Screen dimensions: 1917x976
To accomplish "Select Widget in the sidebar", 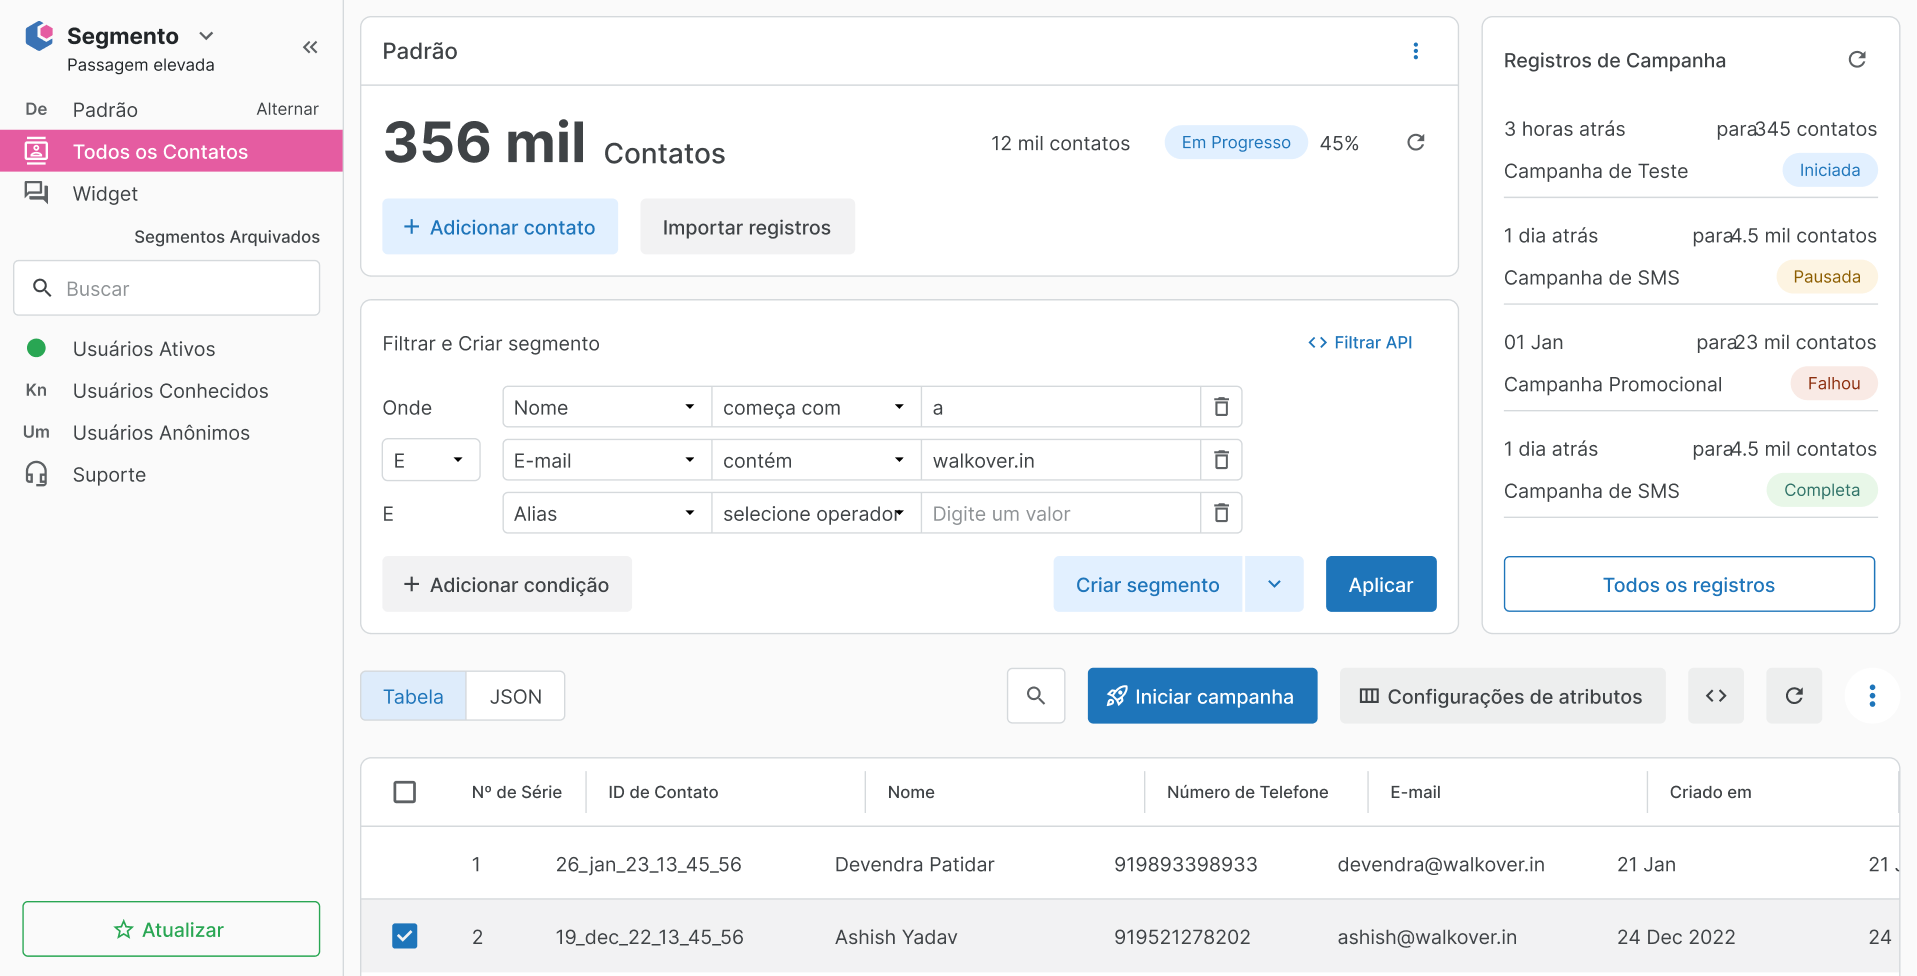I will pos(105,194).
